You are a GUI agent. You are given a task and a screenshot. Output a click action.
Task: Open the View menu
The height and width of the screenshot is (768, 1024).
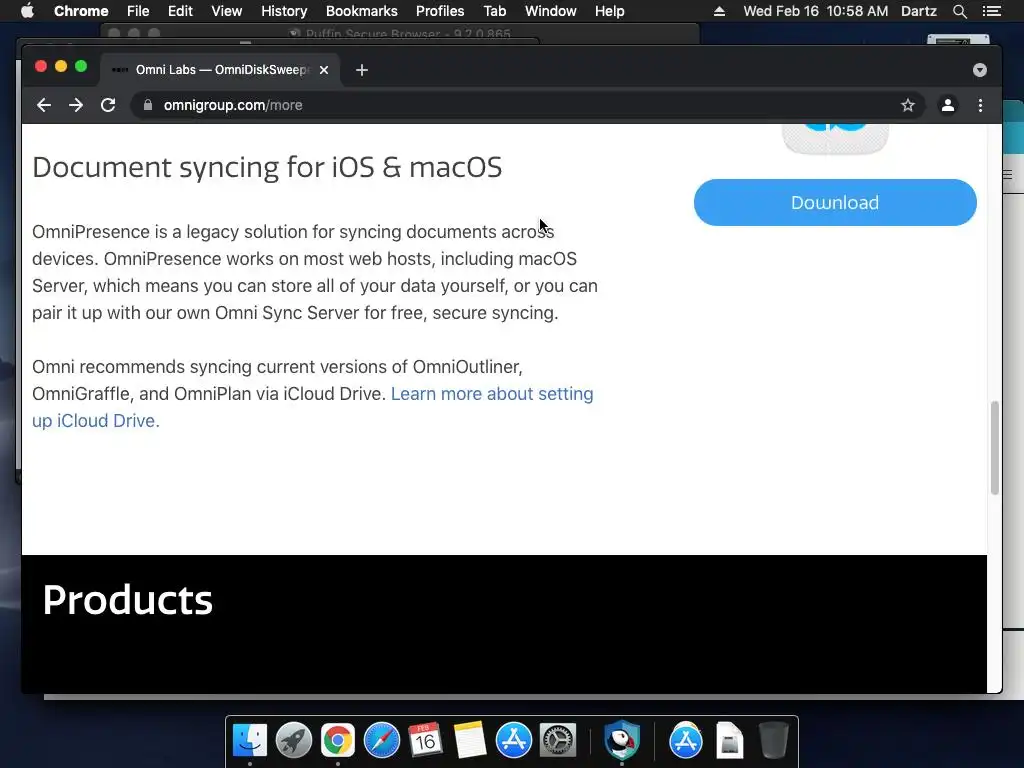227,11
